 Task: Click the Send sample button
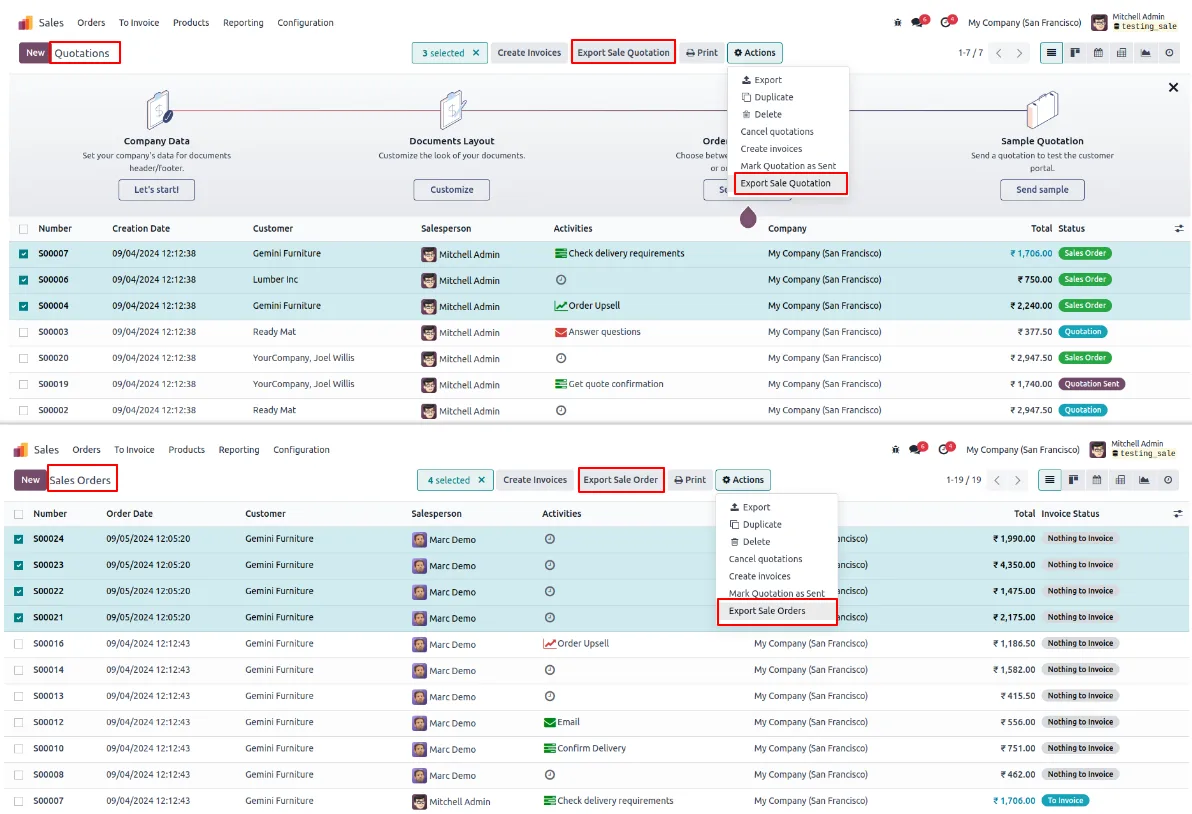(x=1042, y=189)
